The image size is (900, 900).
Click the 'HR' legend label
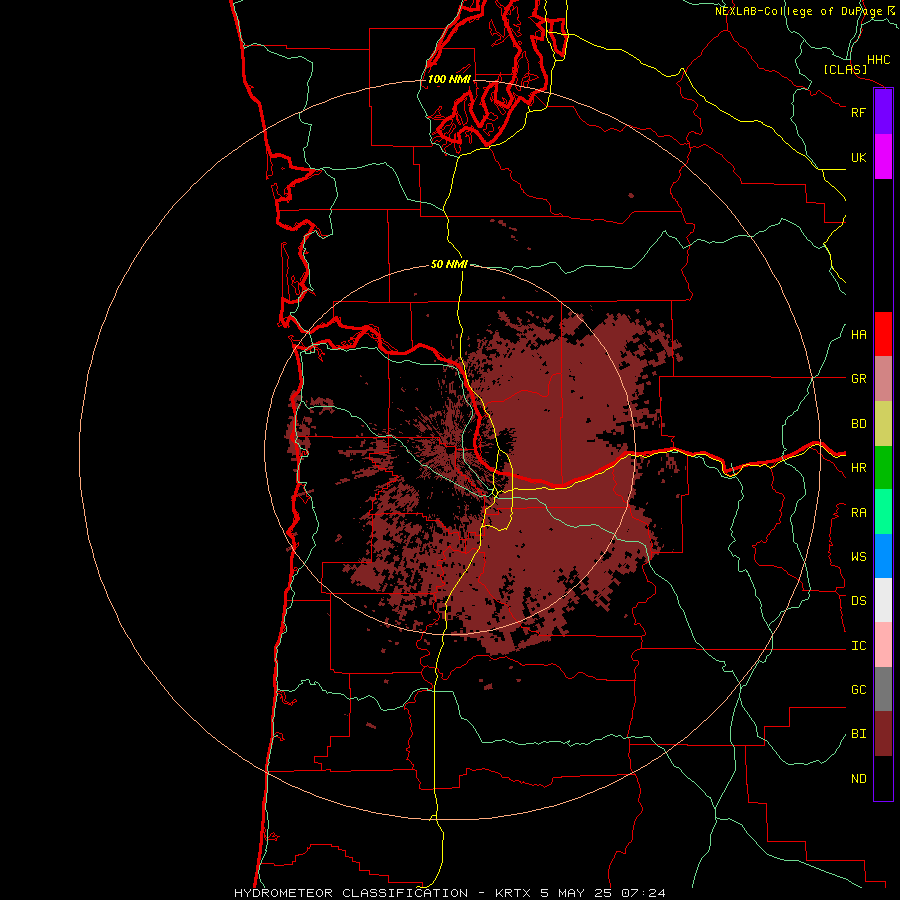[858, 468]
